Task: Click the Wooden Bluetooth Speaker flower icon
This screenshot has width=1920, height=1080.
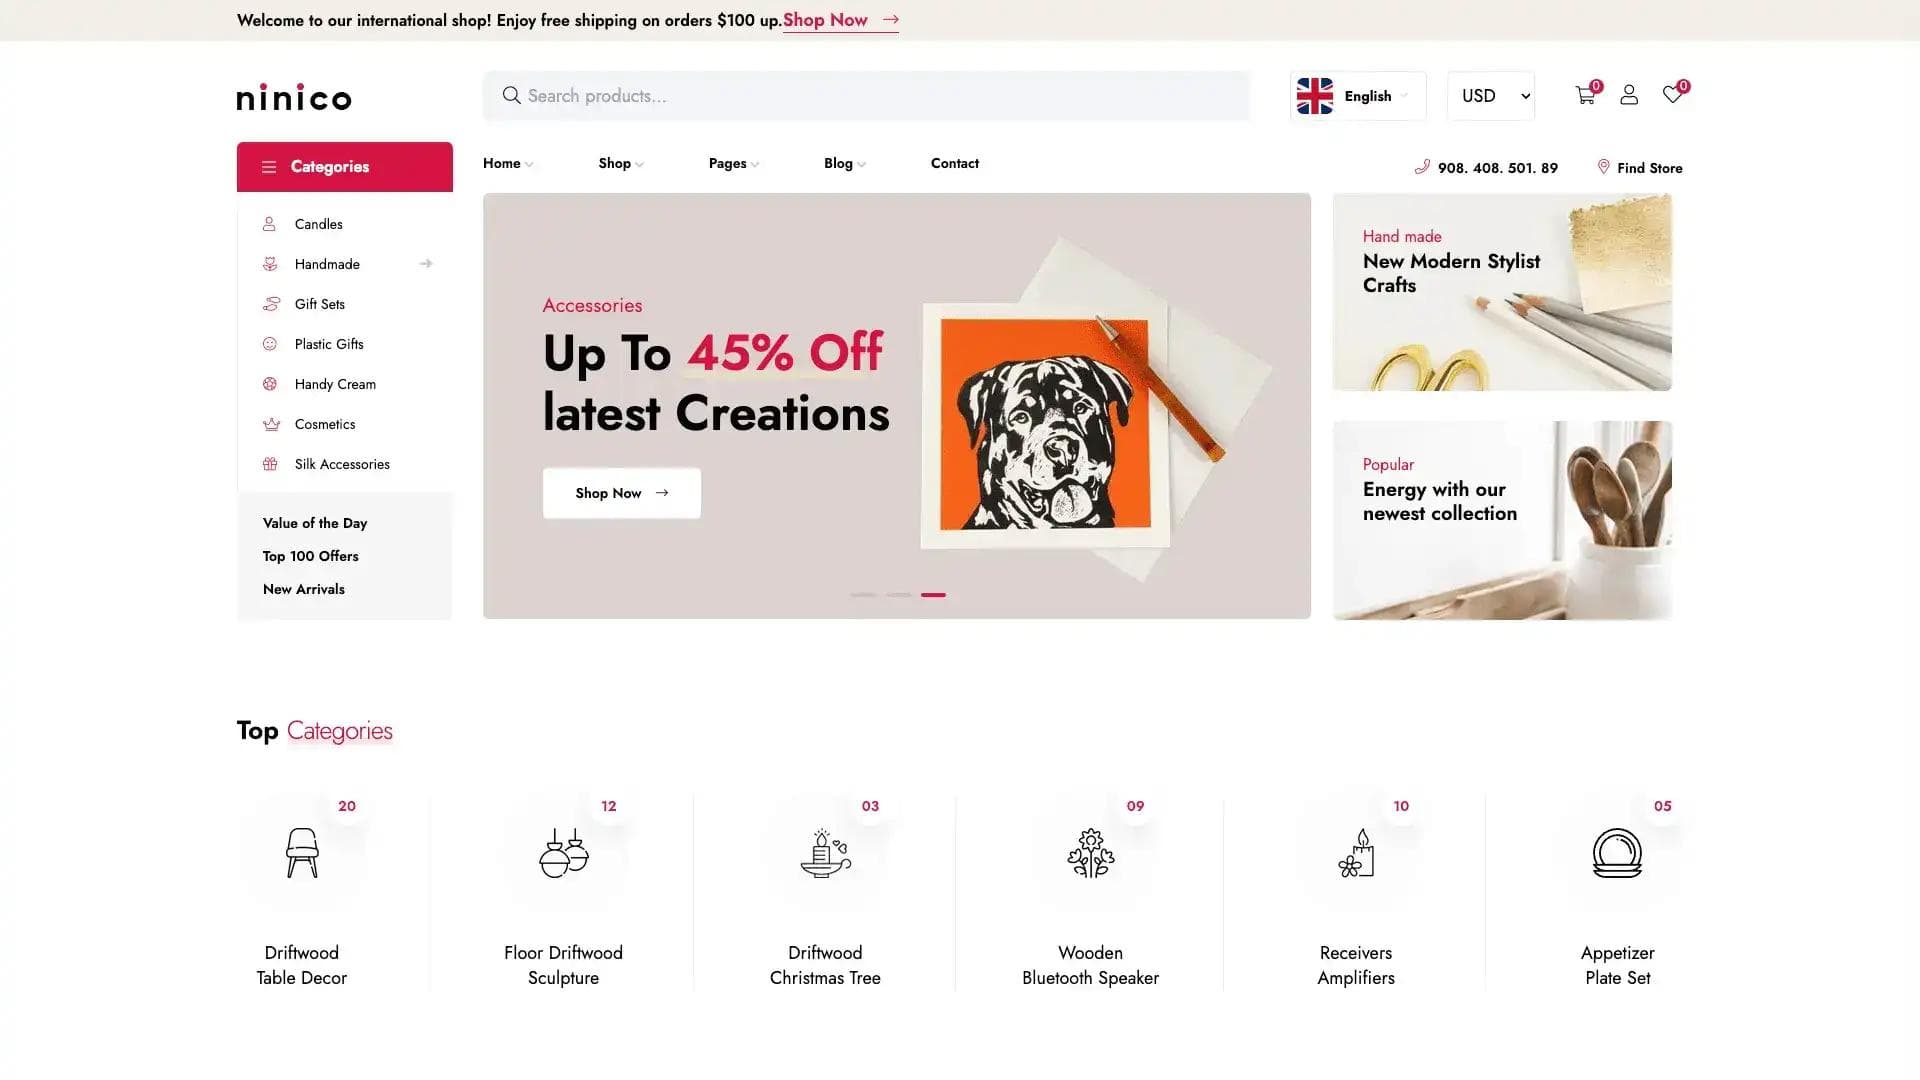Action: [x=1090, y=853]
